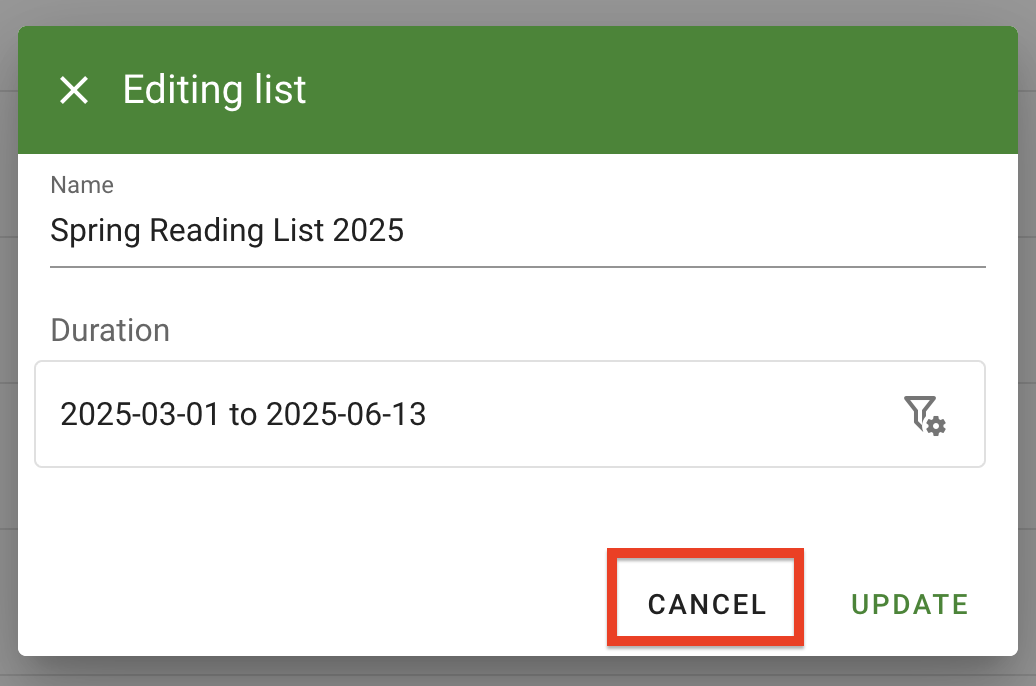Focus the Name text field

coord(517,232)
